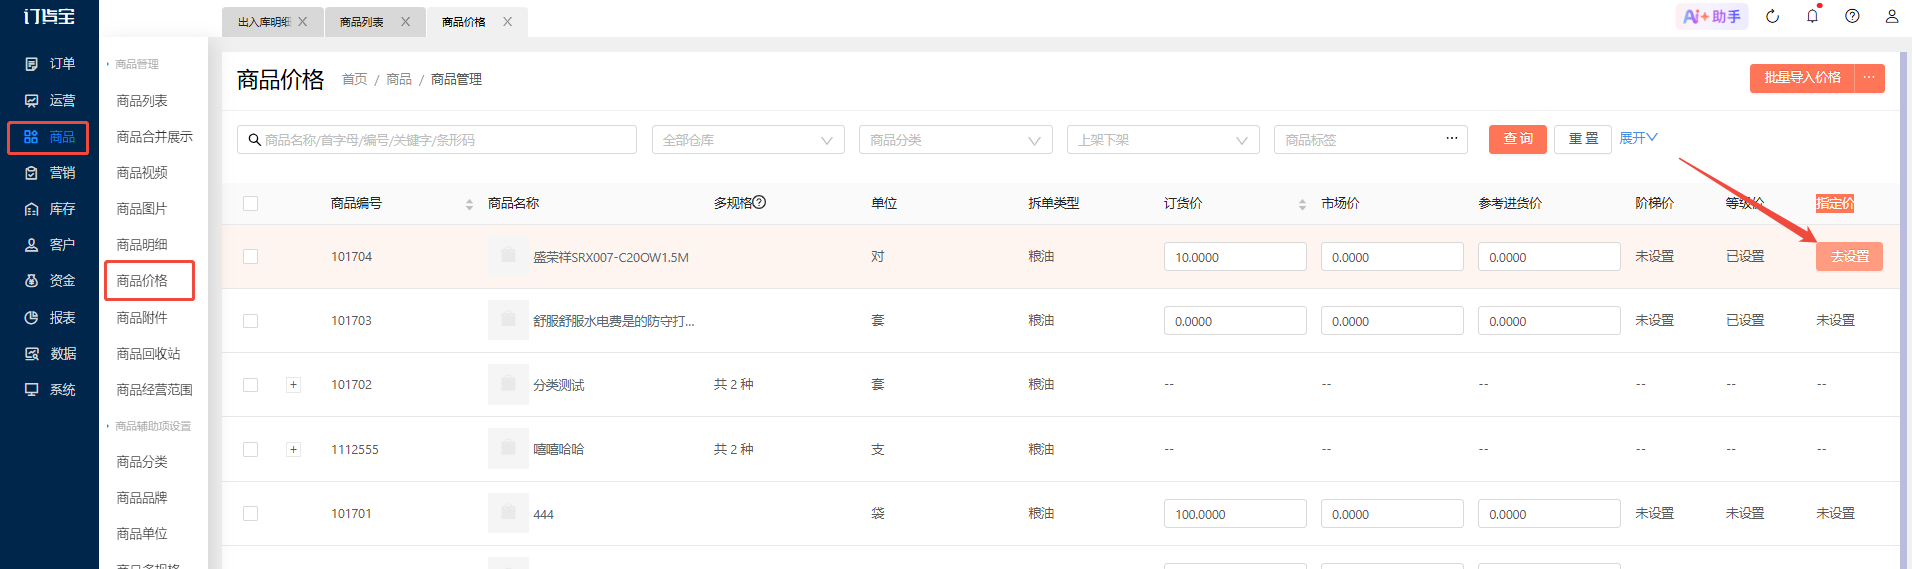Image resolution: width=1912 pixels, height=569 pixels.
Task: Open the 报表 sidebar section
Action: click(x=49, y=318)
